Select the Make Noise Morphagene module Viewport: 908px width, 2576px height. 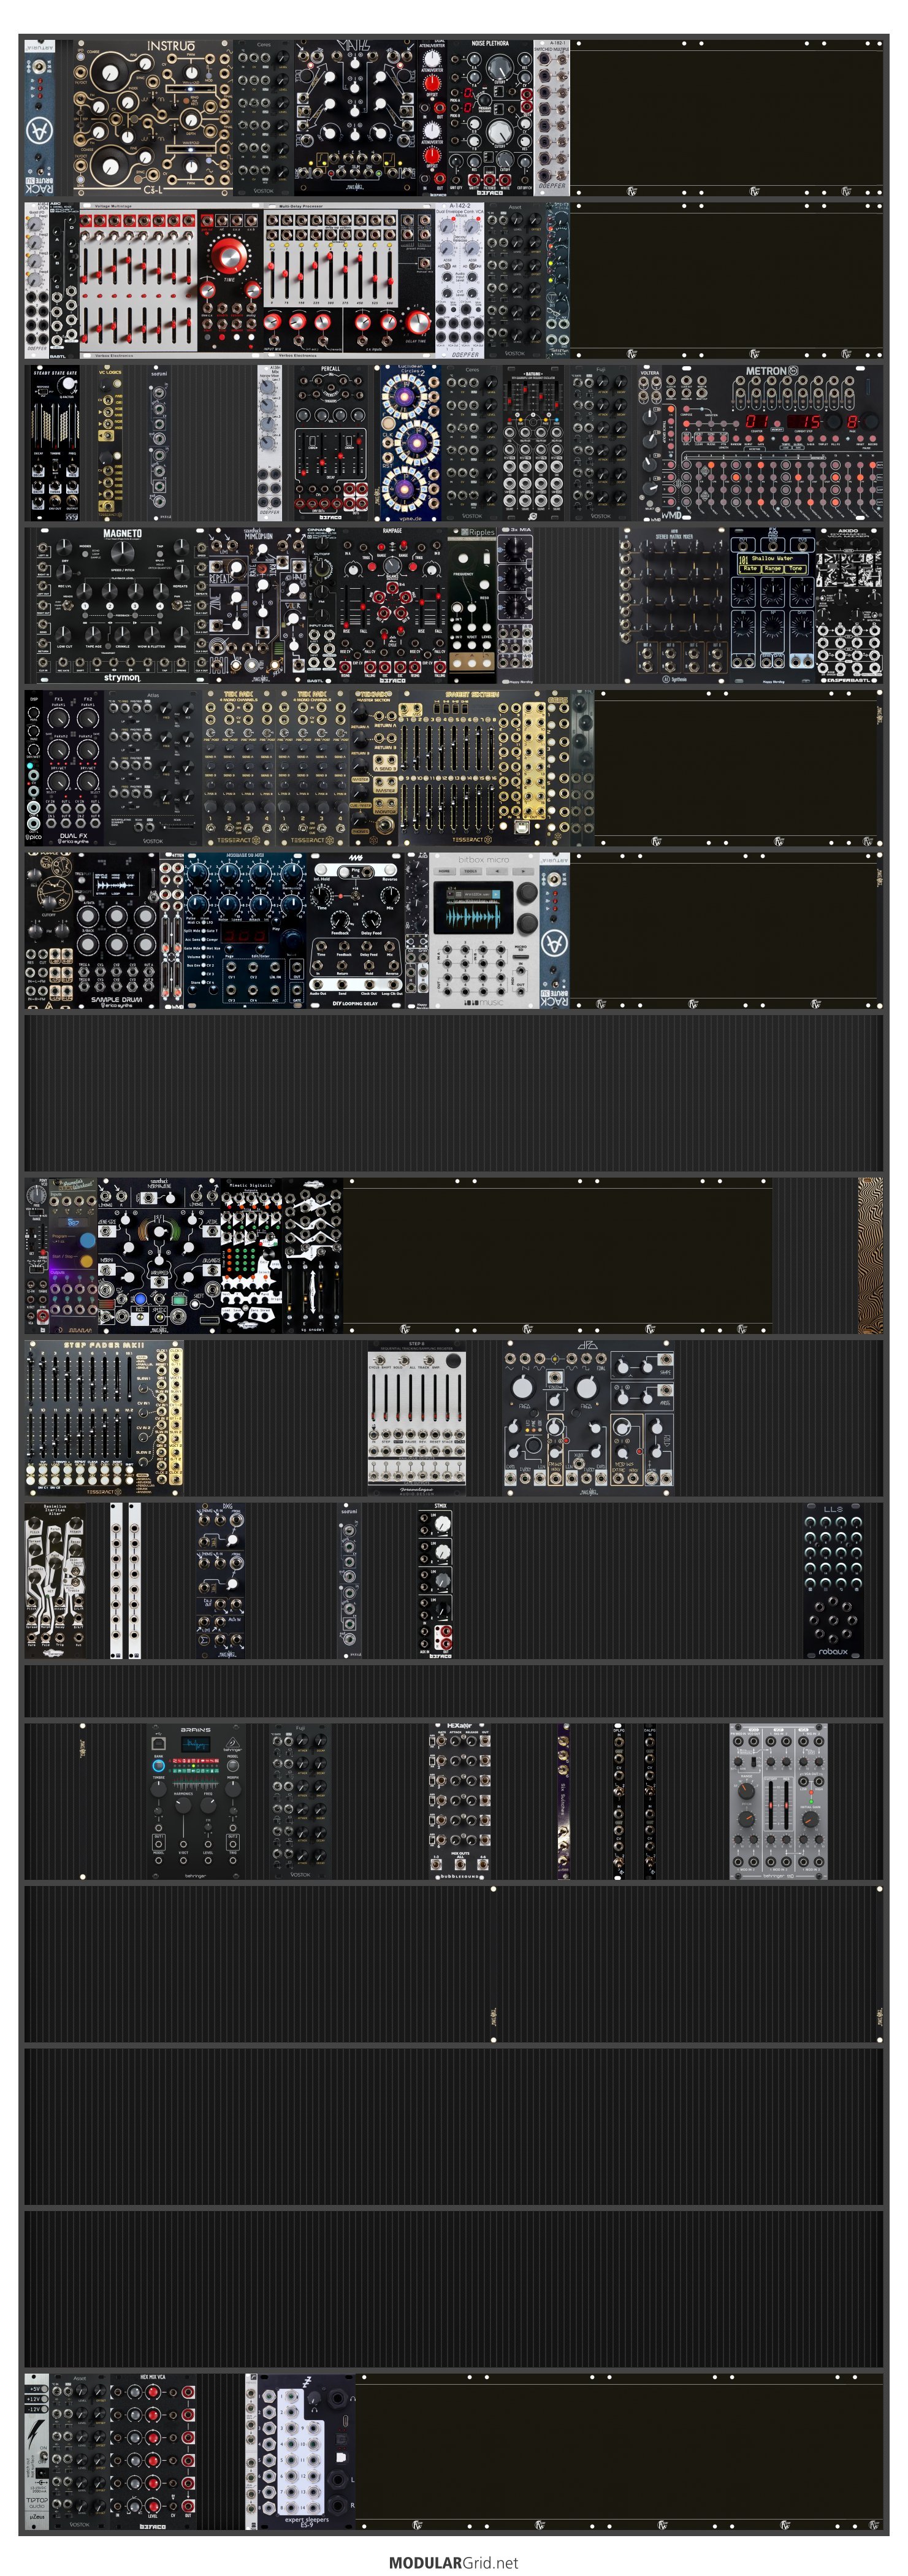(x=159, y=1255)
